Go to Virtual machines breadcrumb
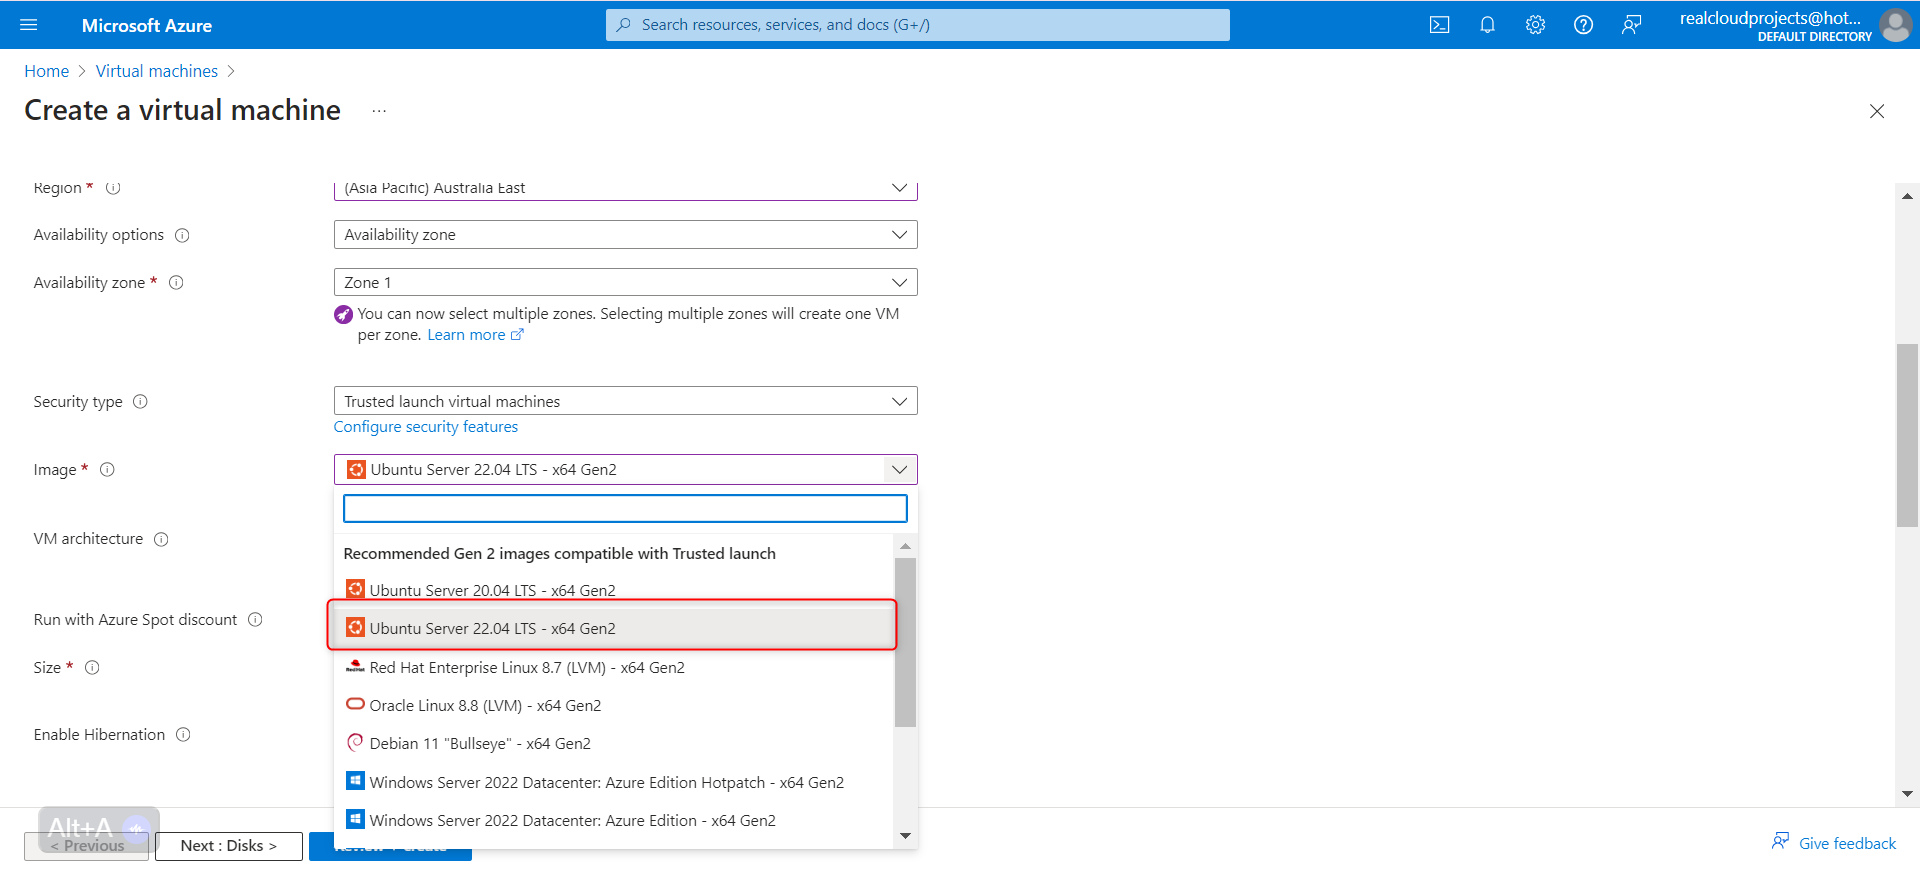This screenshot has height=890, width=1920. [157, 71]
